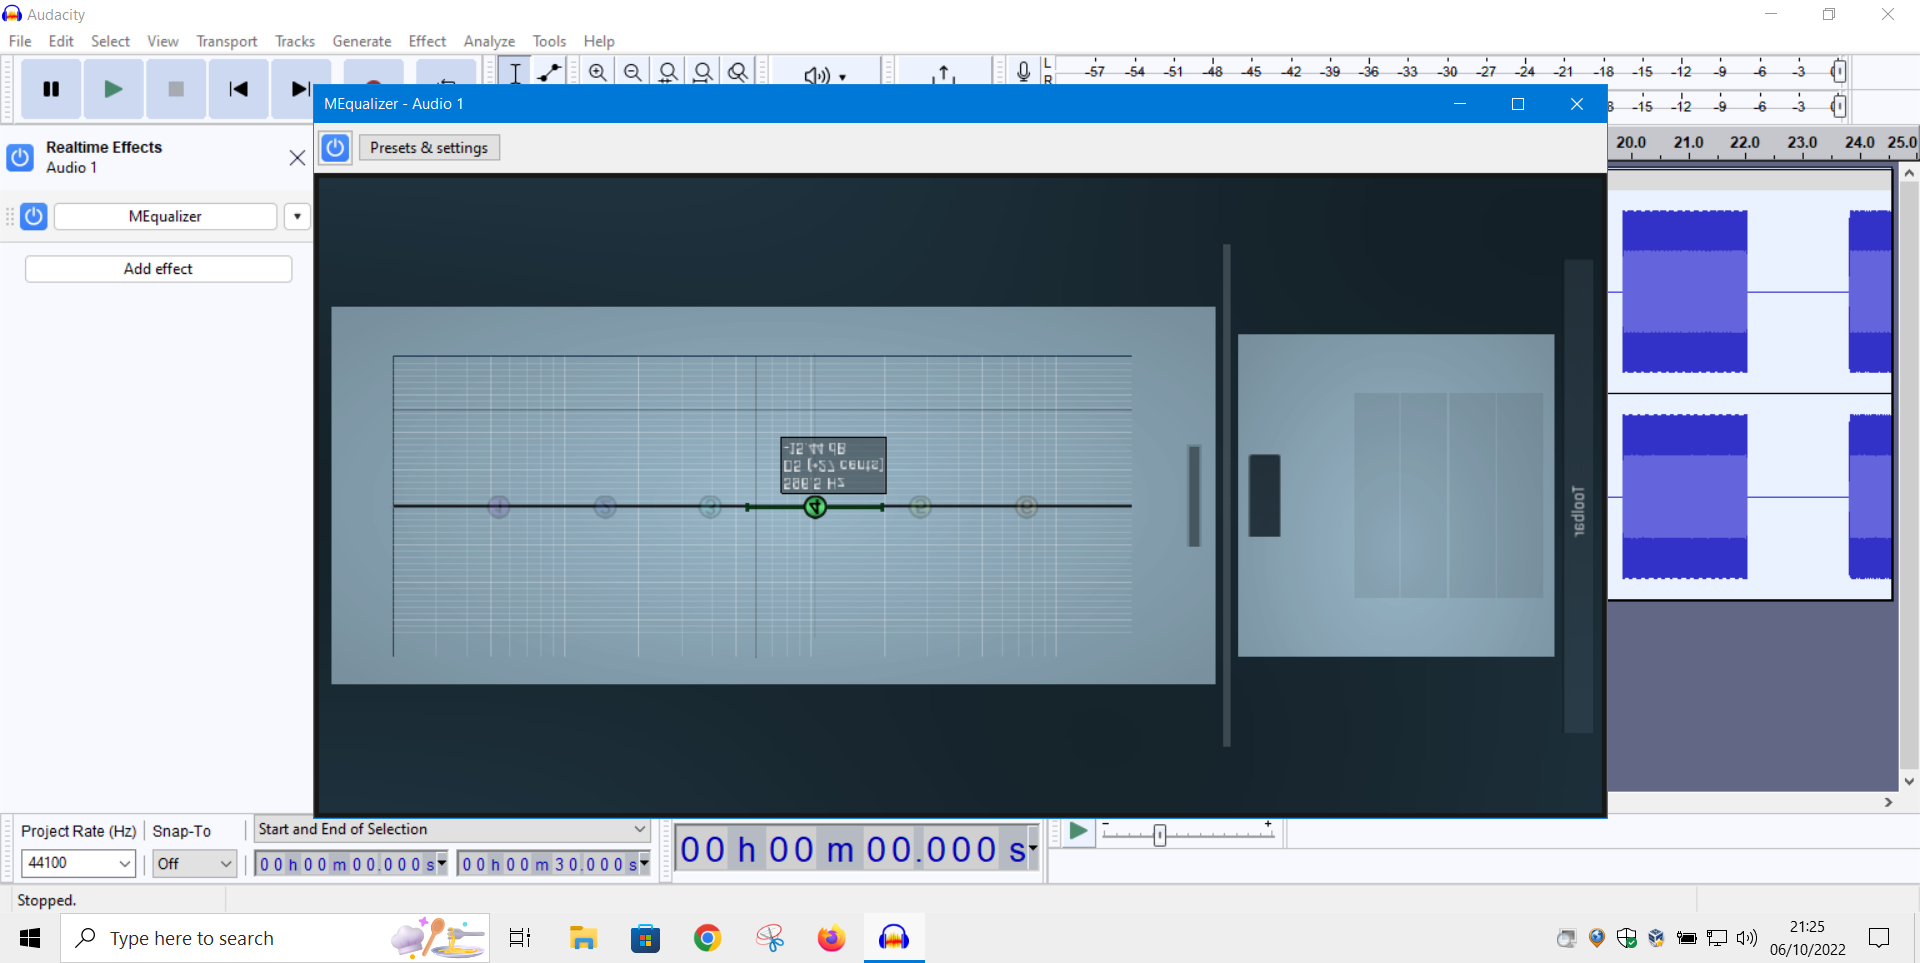This screenshot has height=963, width=1920.
Task: Click the Zoom Toggle icon
Action: pyautogui.click(x=737, y=72)
